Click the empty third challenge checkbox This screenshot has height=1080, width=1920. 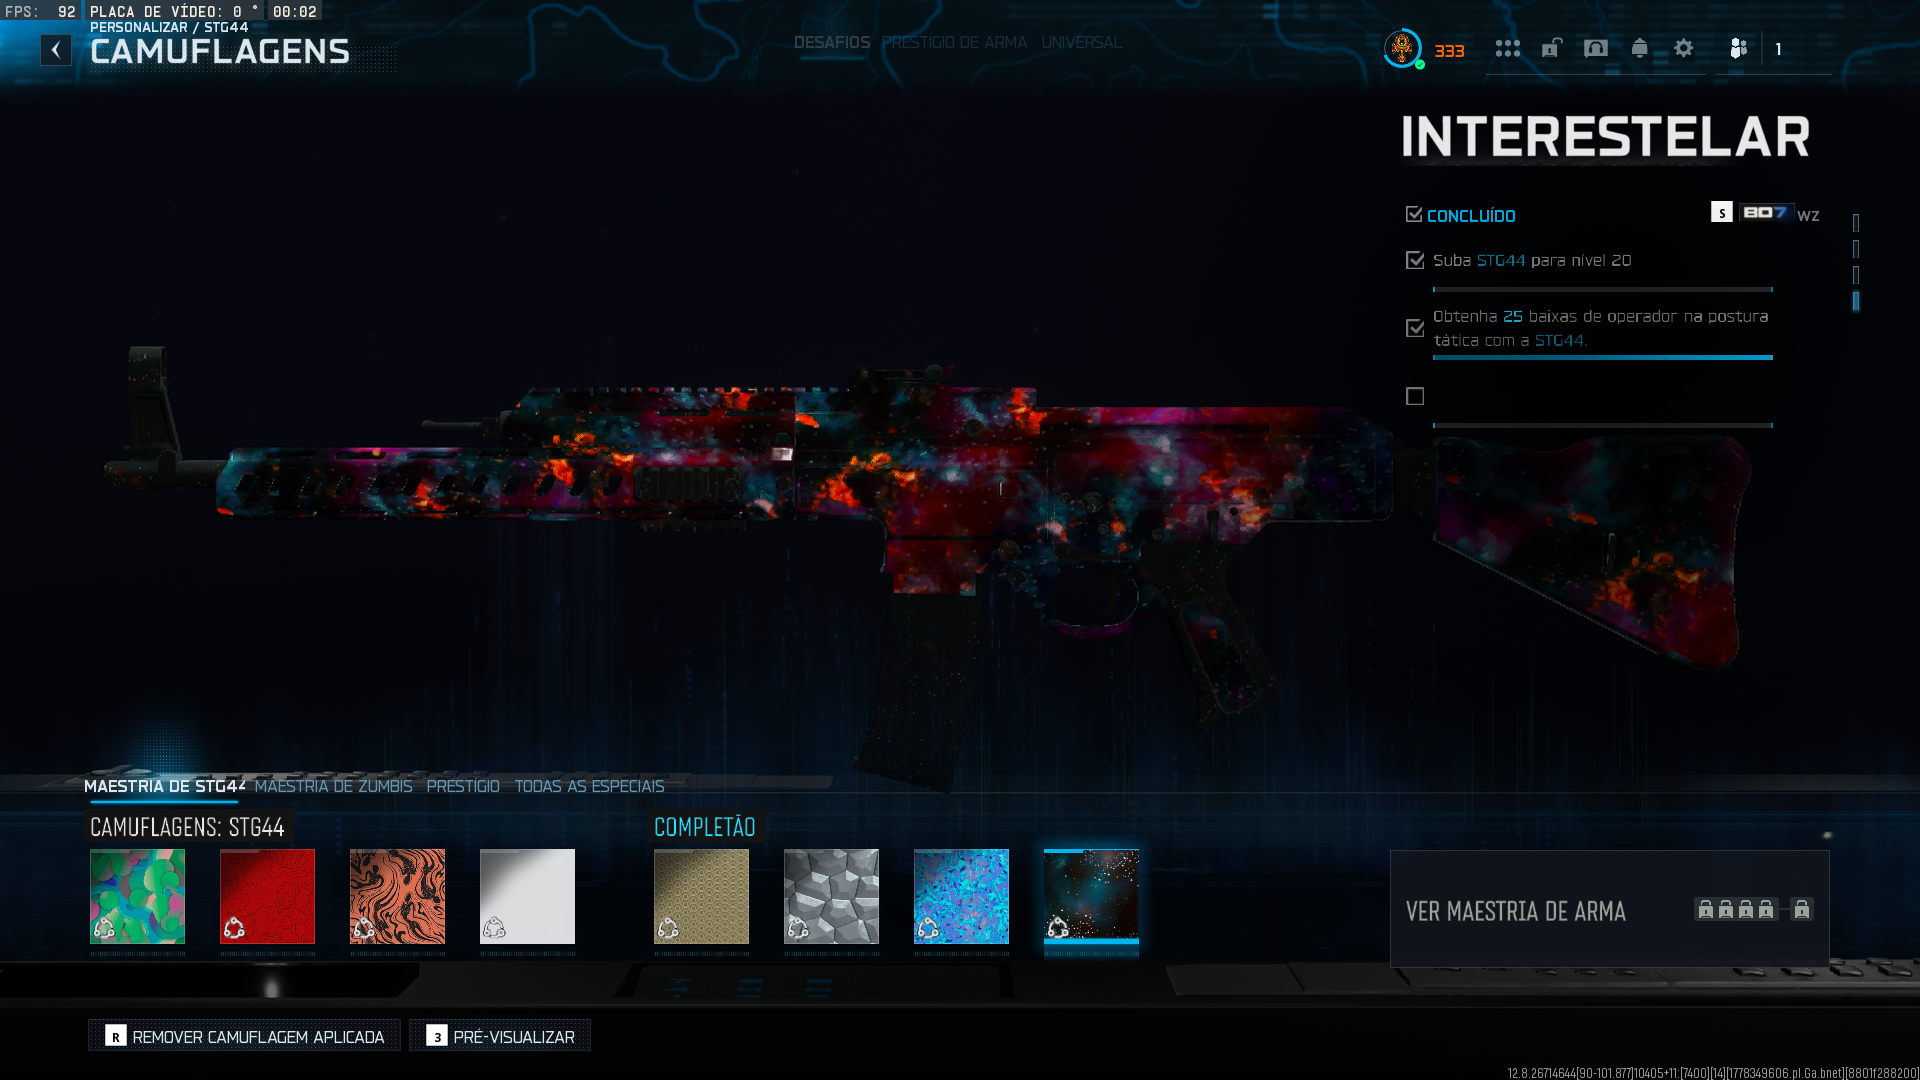pyautogui.click(x=1415, y=396)
